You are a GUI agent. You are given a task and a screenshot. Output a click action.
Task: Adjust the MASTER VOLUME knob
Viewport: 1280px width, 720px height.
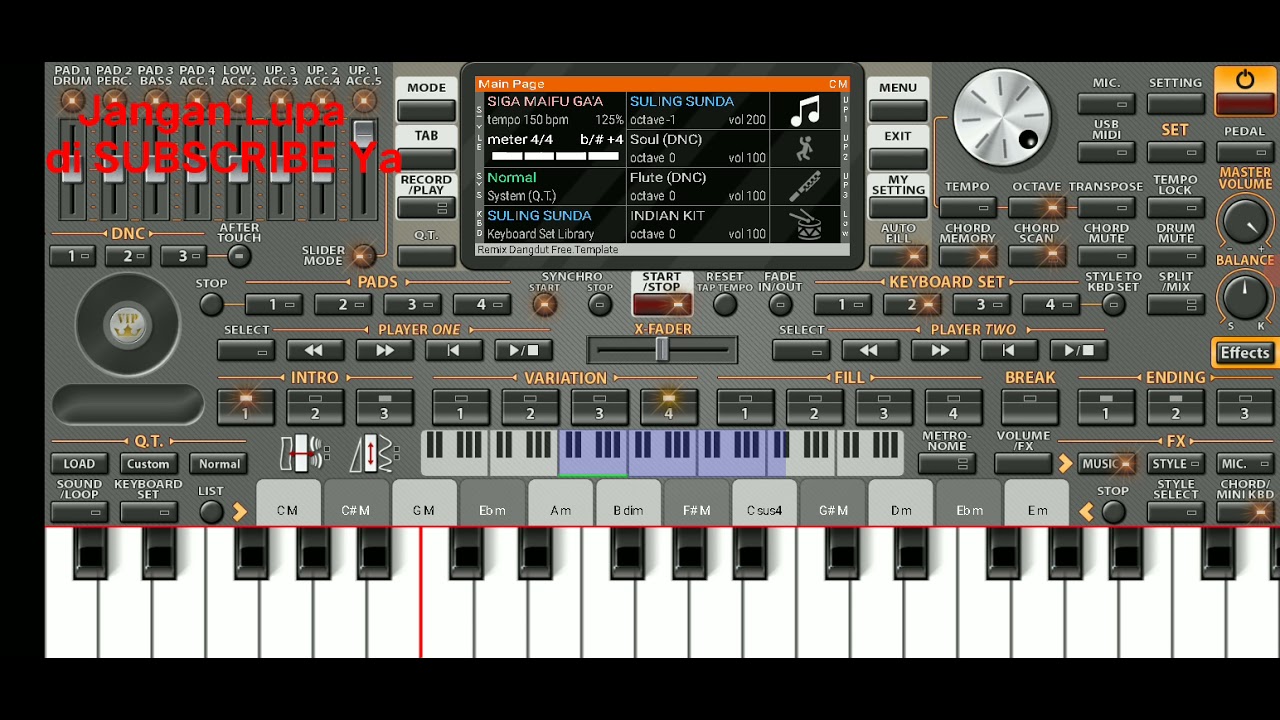1244,221
